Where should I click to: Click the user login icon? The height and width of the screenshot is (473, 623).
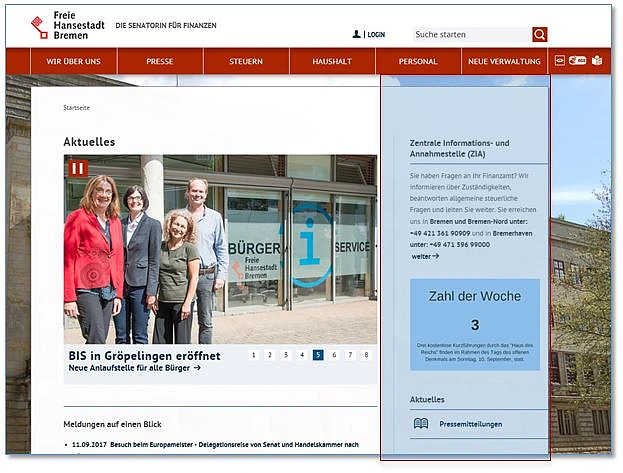click(x=357, y=34)
